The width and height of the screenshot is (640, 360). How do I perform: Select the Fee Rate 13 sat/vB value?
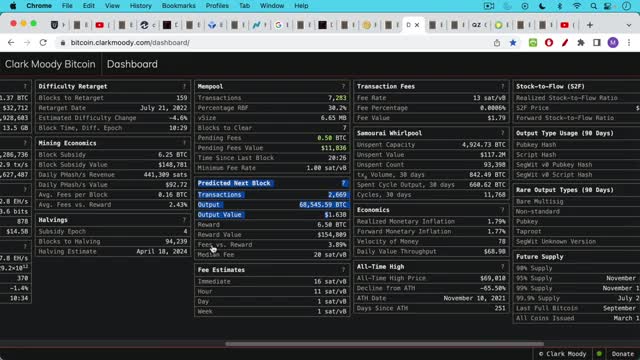point(489,98)
